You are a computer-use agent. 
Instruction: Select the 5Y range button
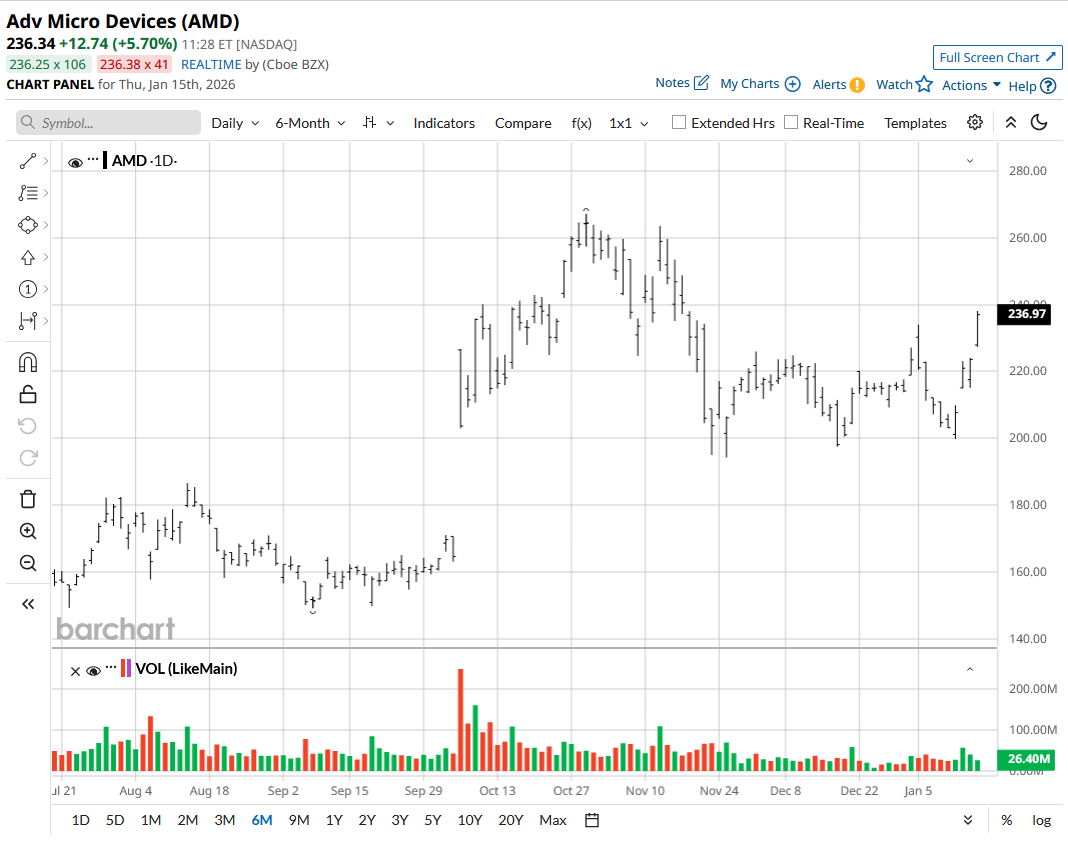pyautogui.click(x=433, y=820)
